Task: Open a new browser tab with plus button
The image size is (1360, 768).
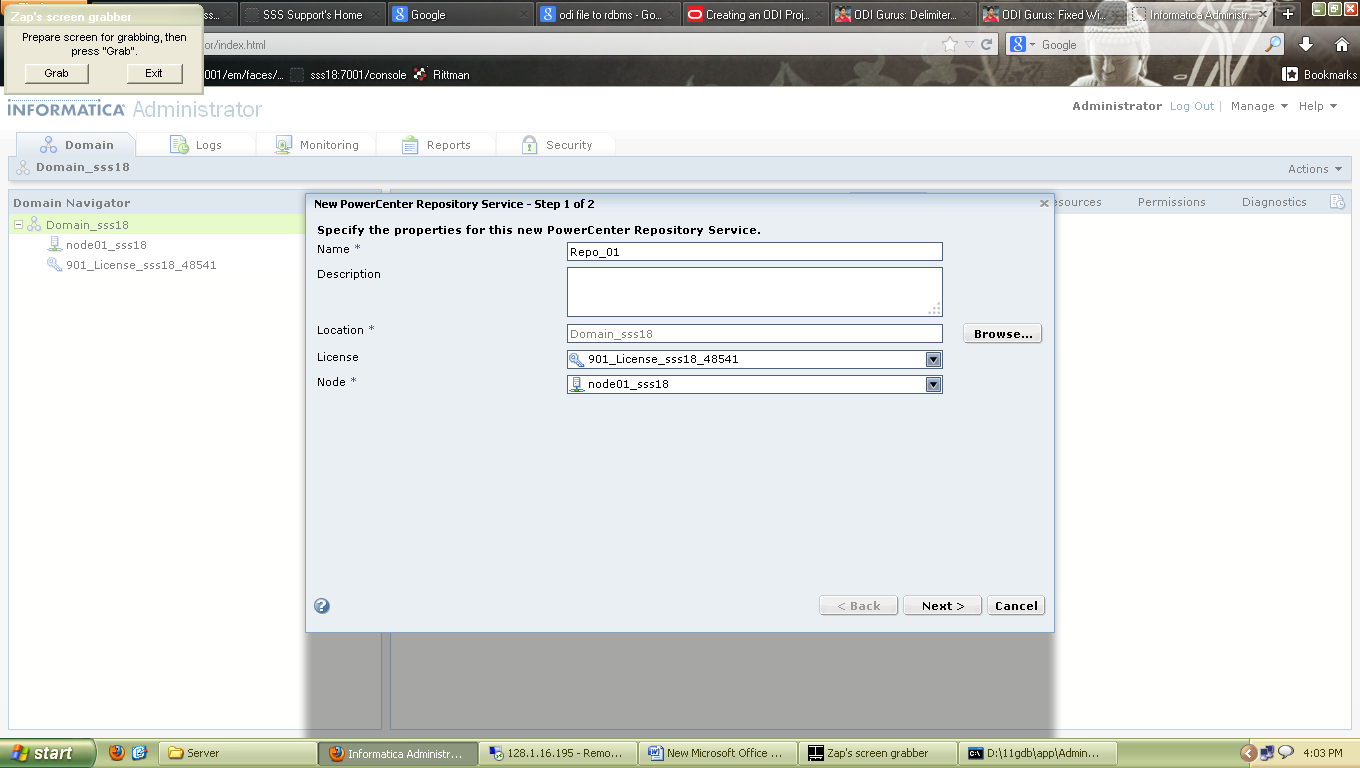Action: click(x=1288, y=14)
